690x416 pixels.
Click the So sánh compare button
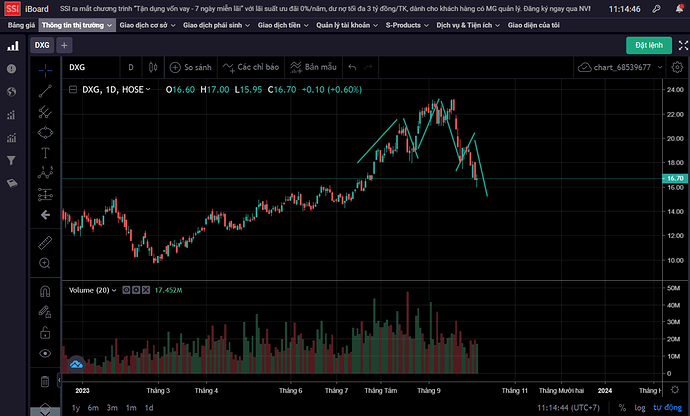tap(191, 67)
